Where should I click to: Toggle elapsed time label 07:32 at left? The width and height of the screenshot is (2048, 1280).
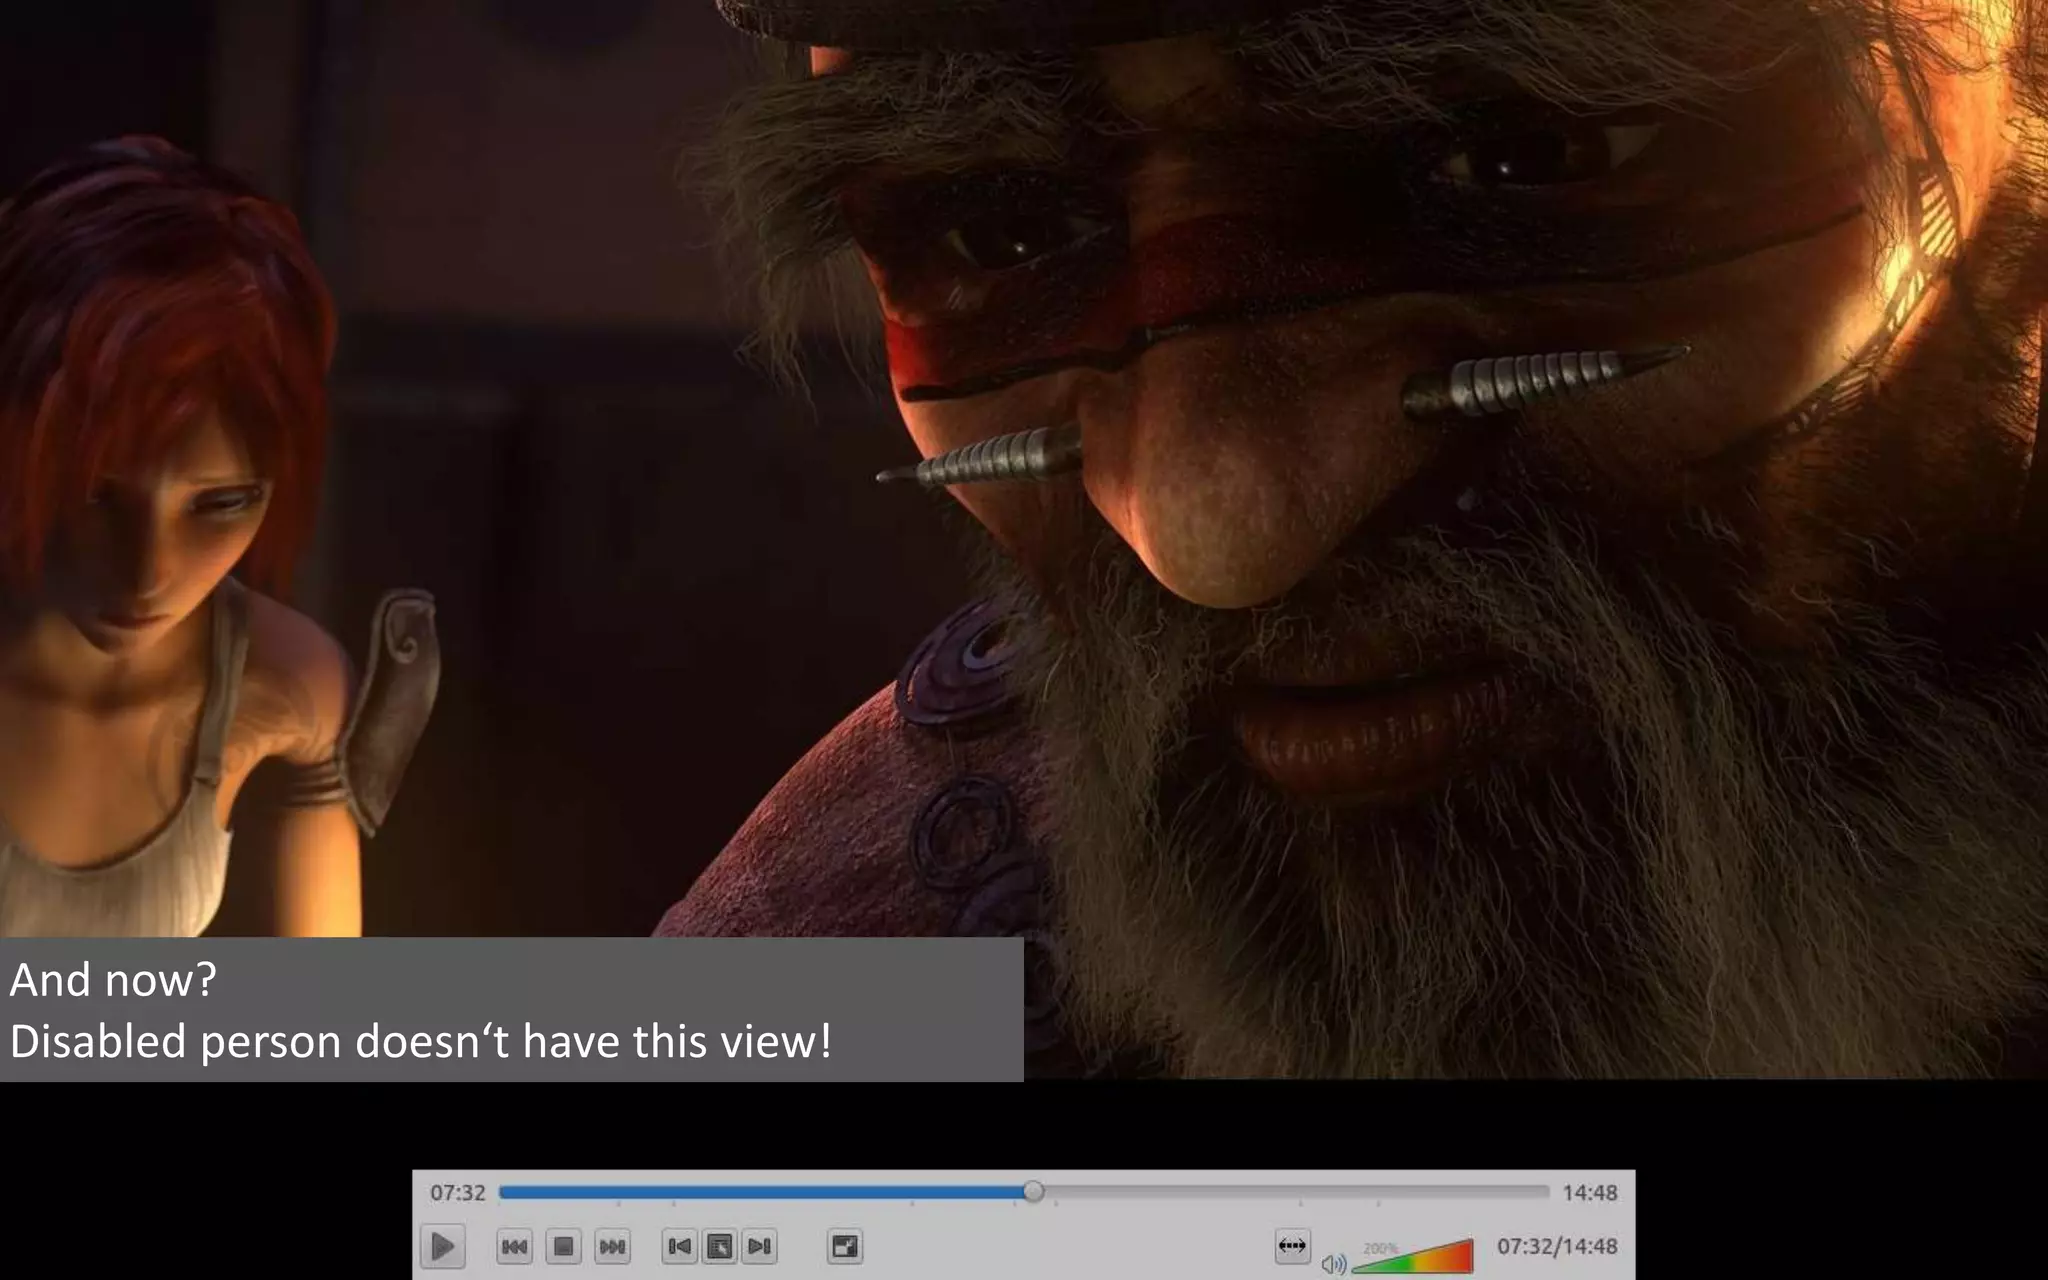(457, 1192)
